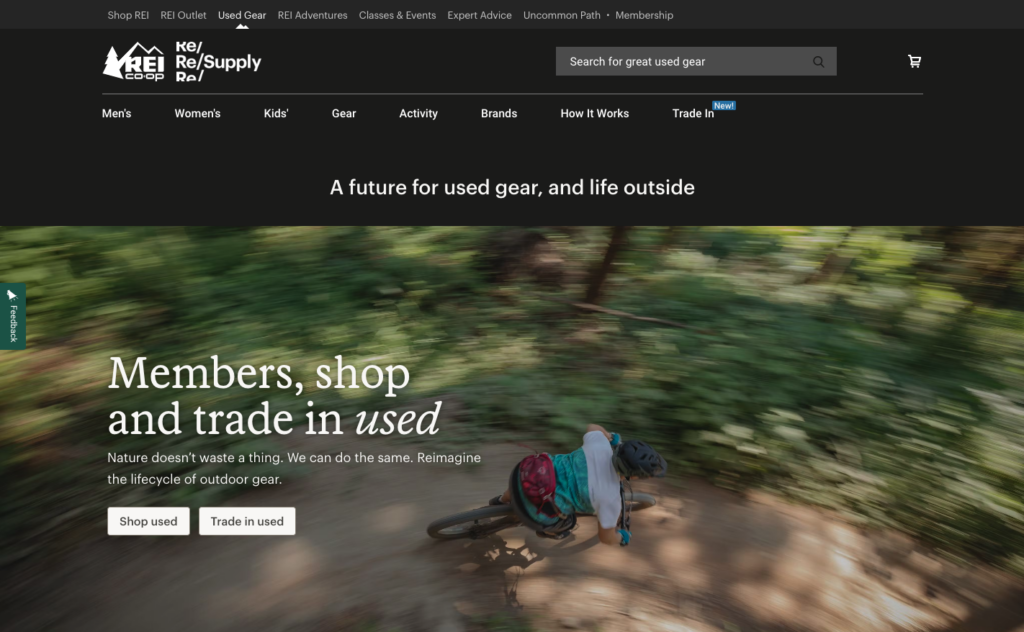The image size is (1024, 632).
Task: Select How It Works in navigation
Action: pos(594,114)
